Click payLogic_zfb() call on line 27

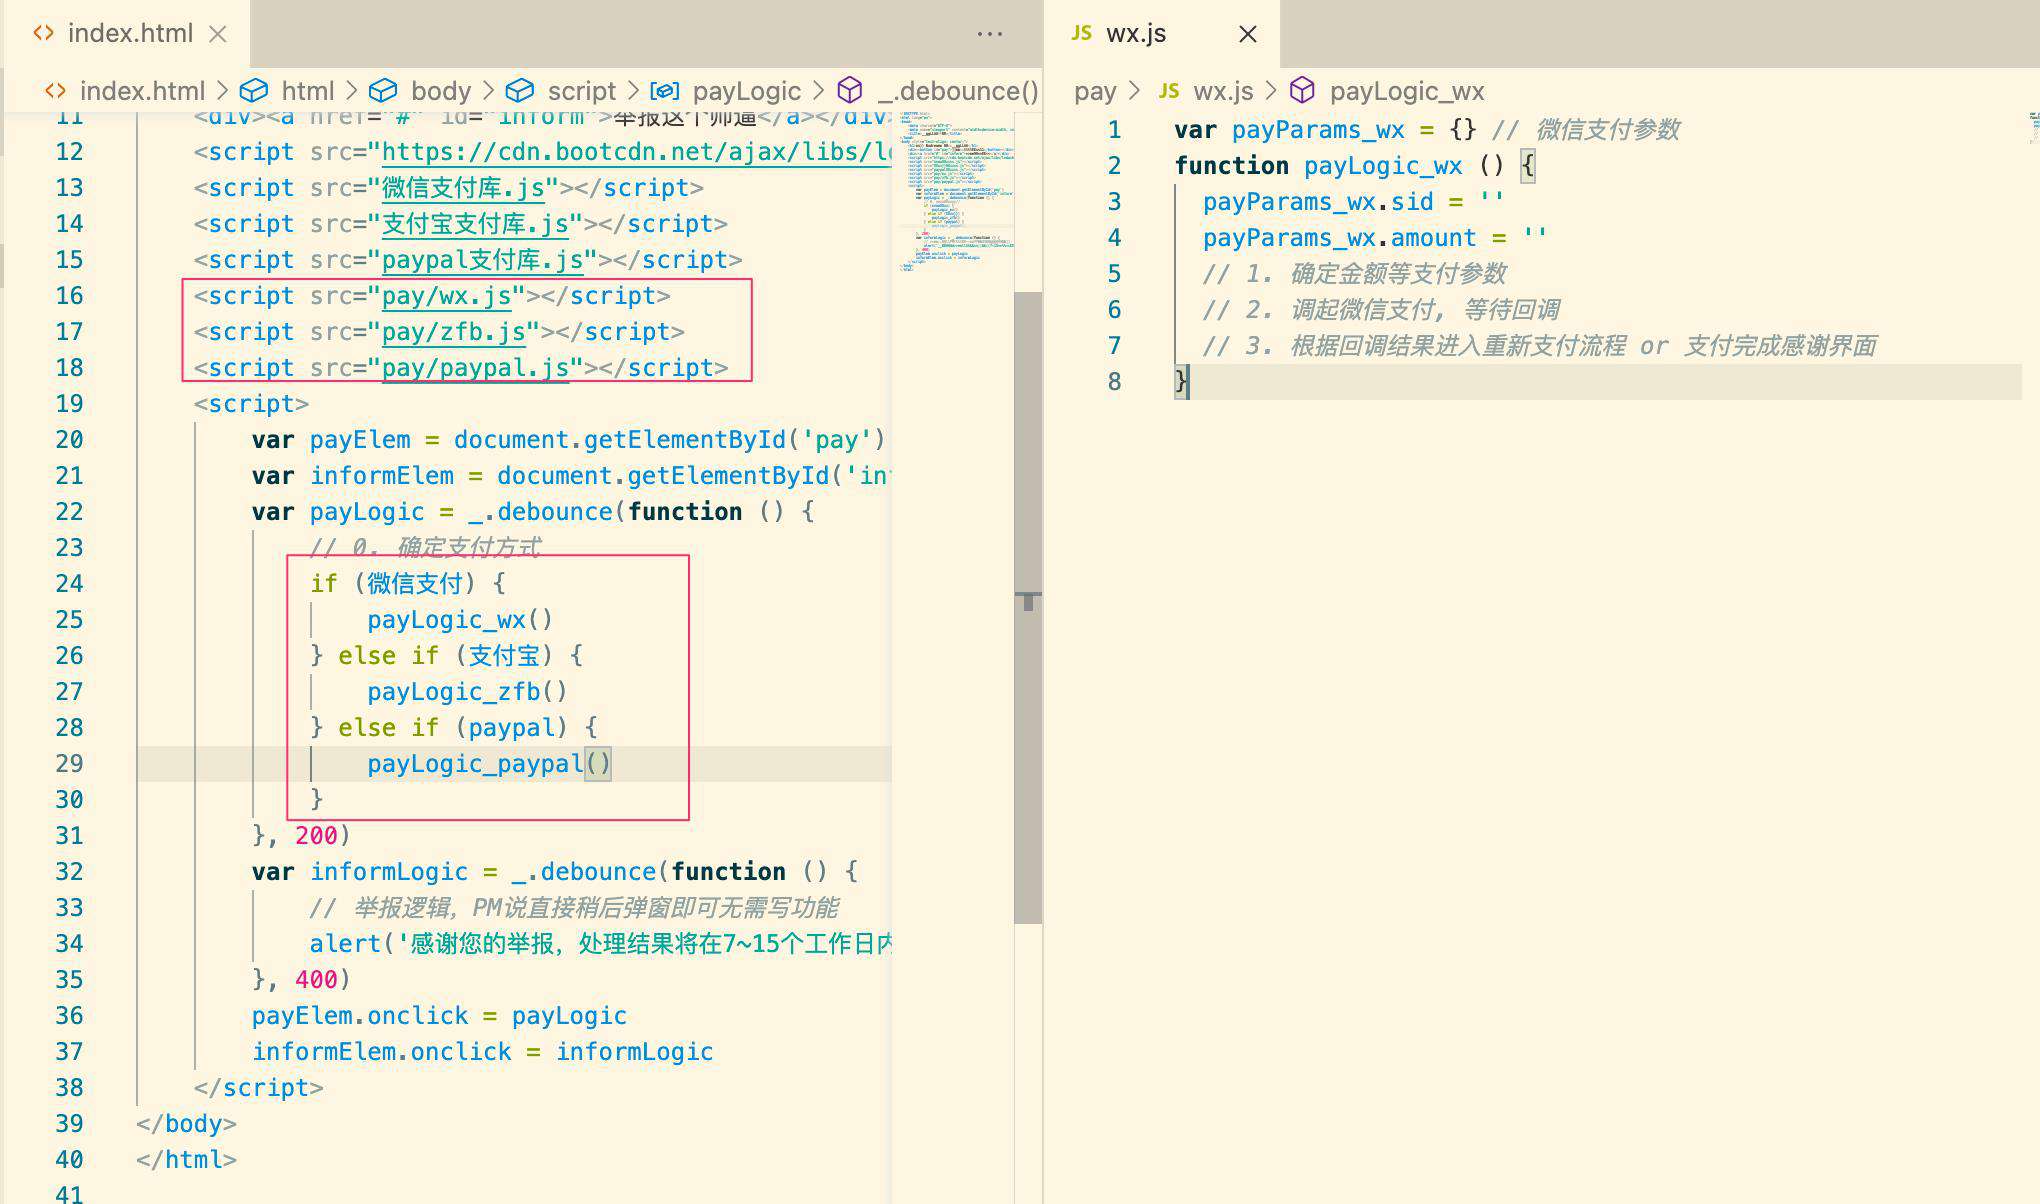467,692
